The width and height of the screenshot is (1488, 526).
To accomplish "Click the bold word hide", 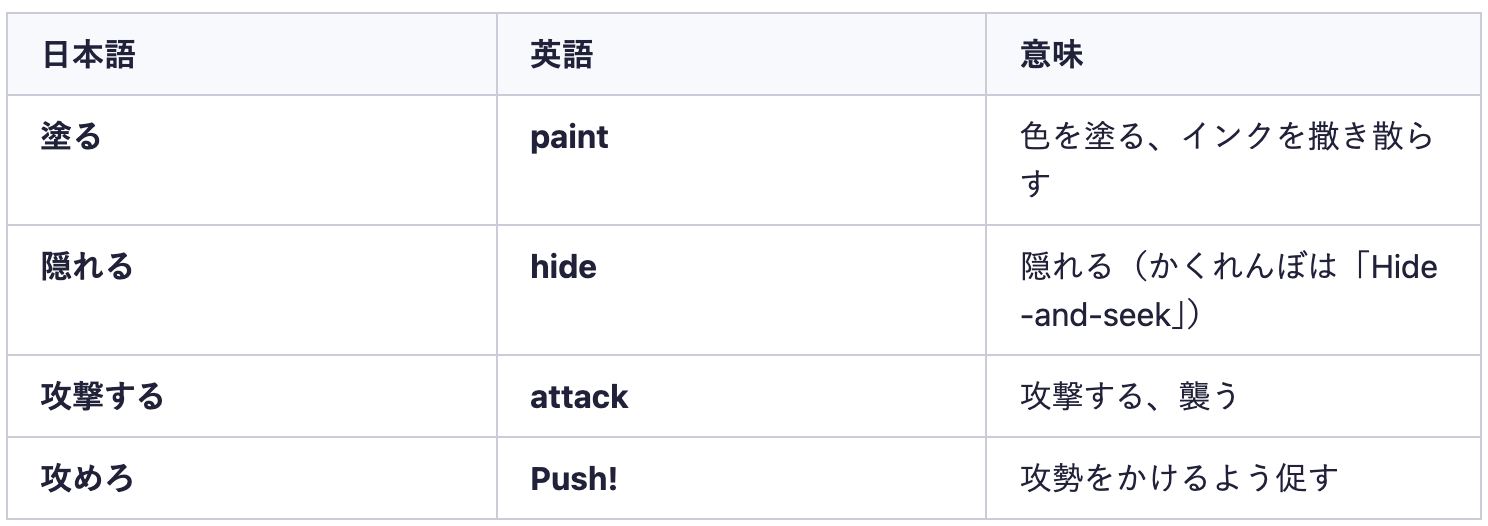I will pos(563,266).
